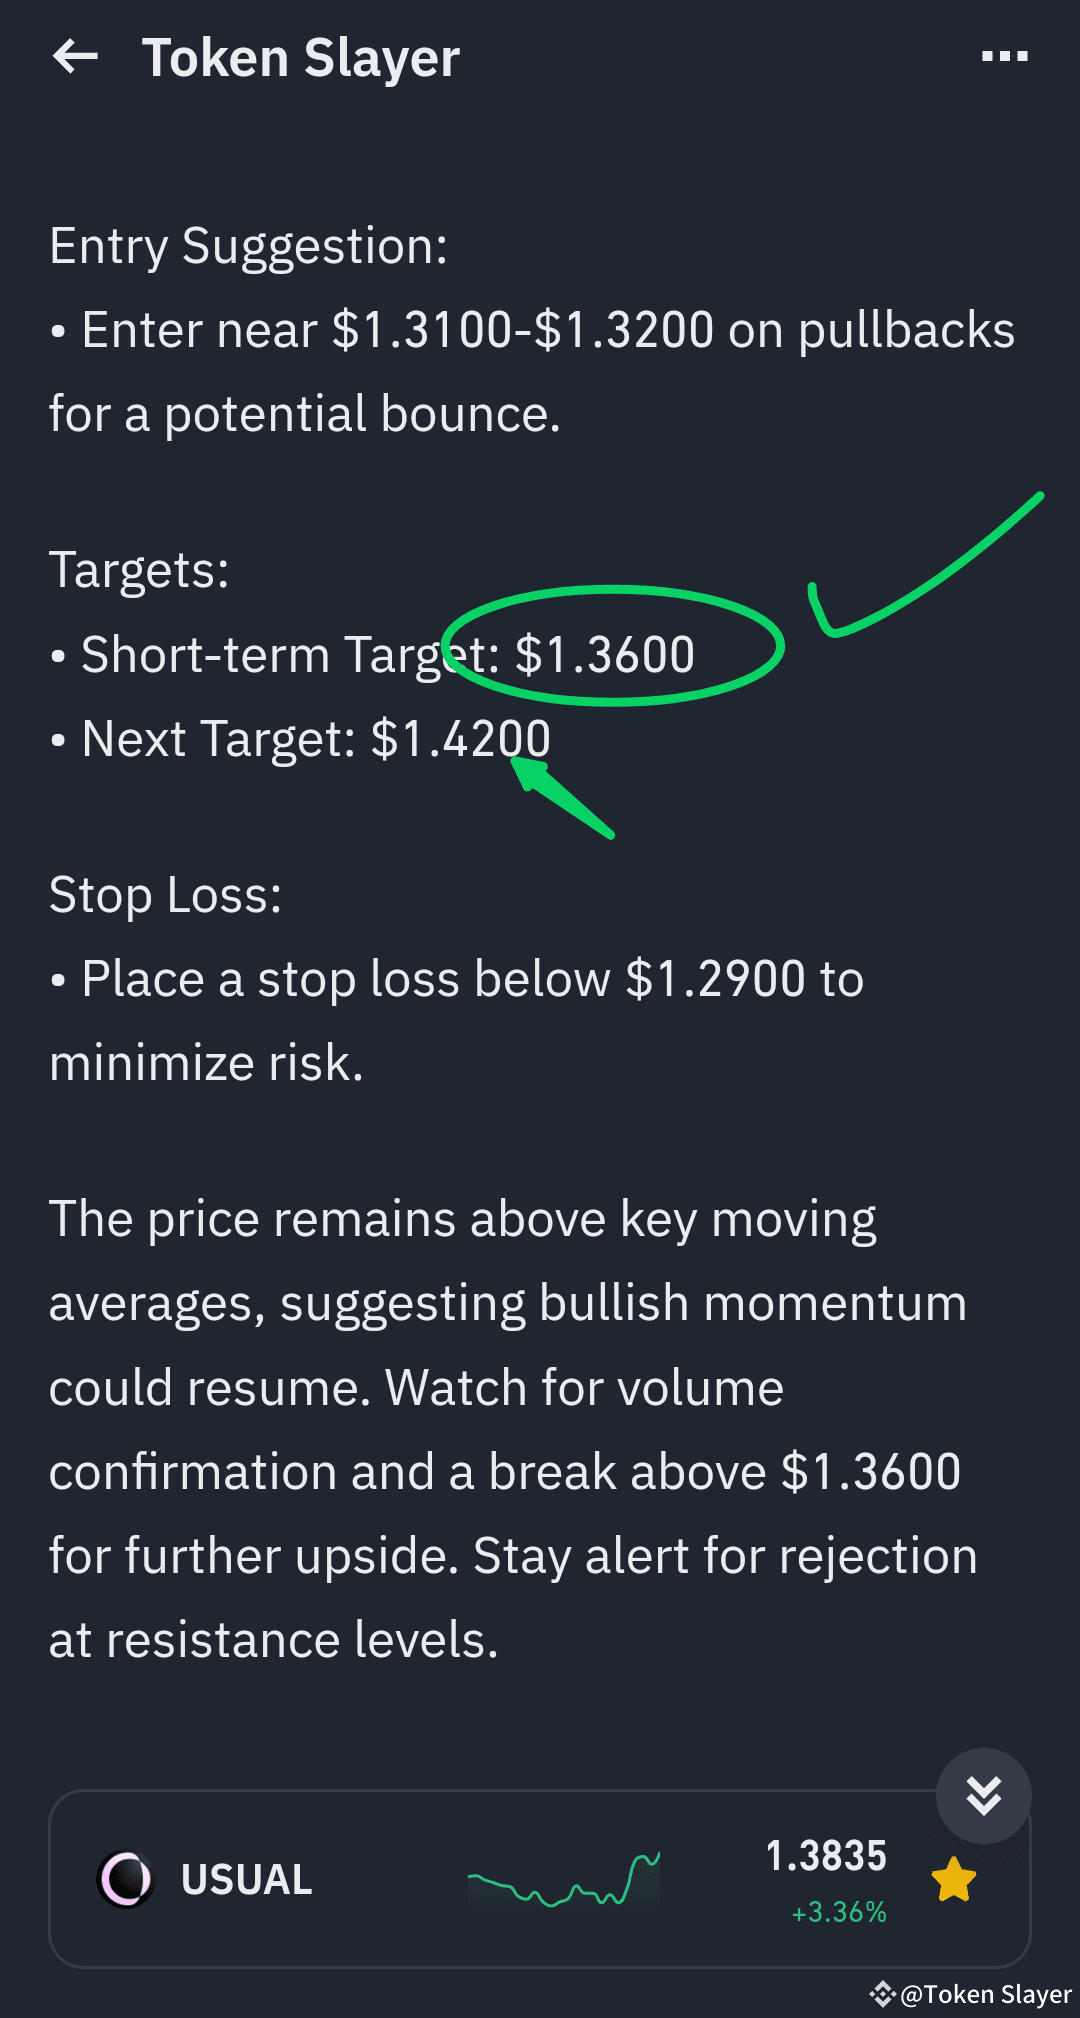The width and height of the screenshot is (1080, 2018).
Task: Click the Token Slayer title header
Action: [x=301, y=57]
